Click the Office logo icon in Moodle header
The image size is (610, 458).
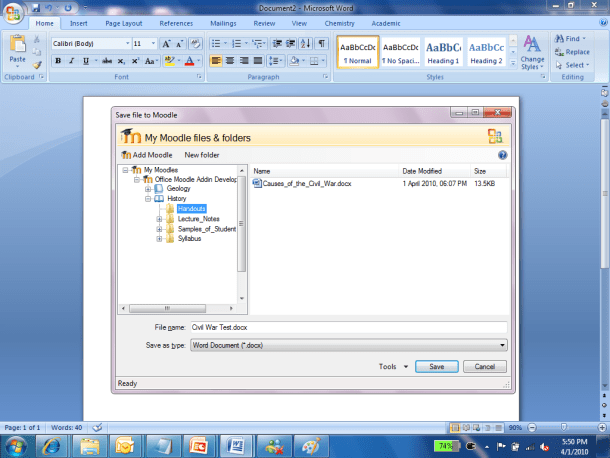coord(495,137)
